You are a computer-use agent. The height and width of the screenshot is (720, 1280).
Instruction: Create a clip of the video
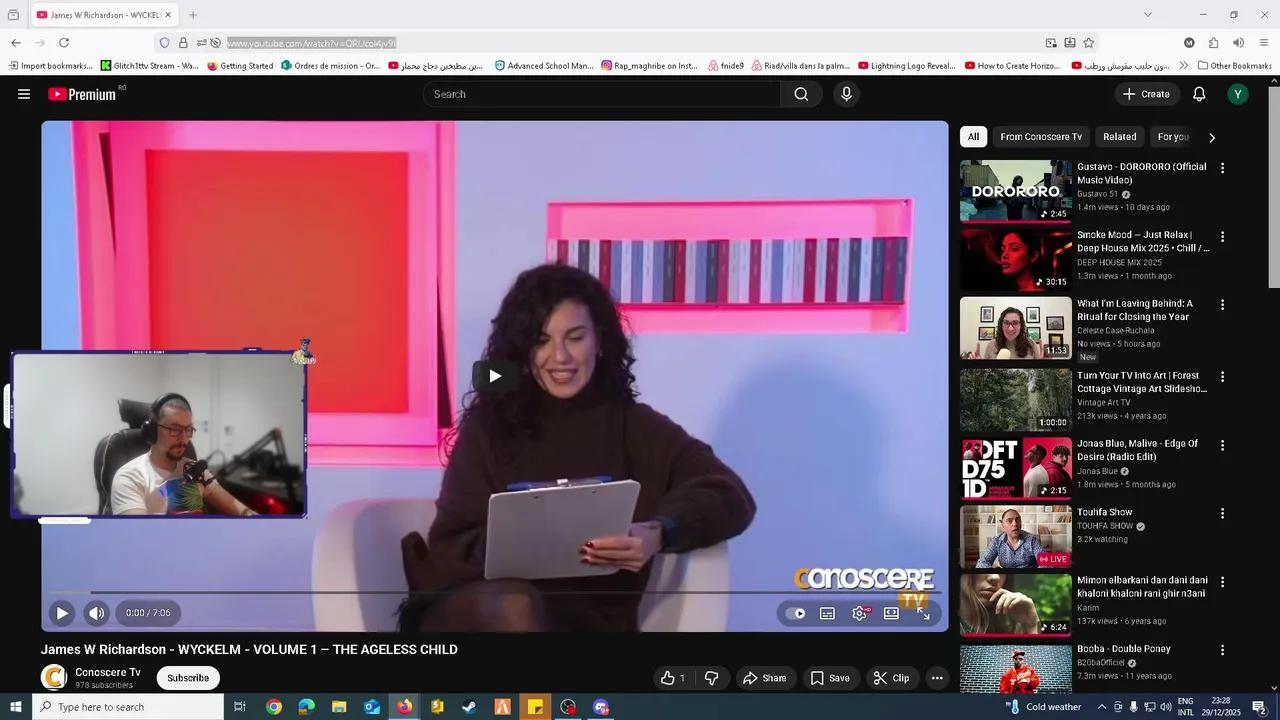pos(891,678)
